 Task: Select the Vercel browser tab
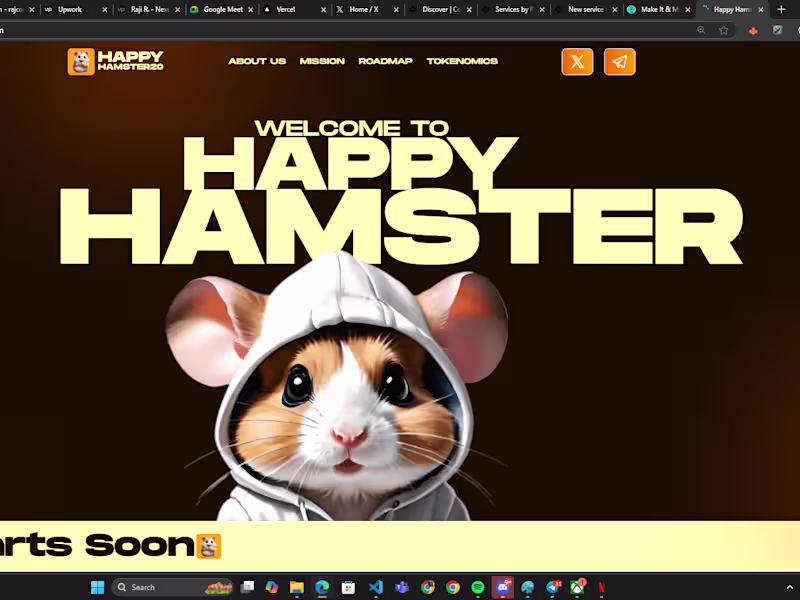[x=287, y=9]
